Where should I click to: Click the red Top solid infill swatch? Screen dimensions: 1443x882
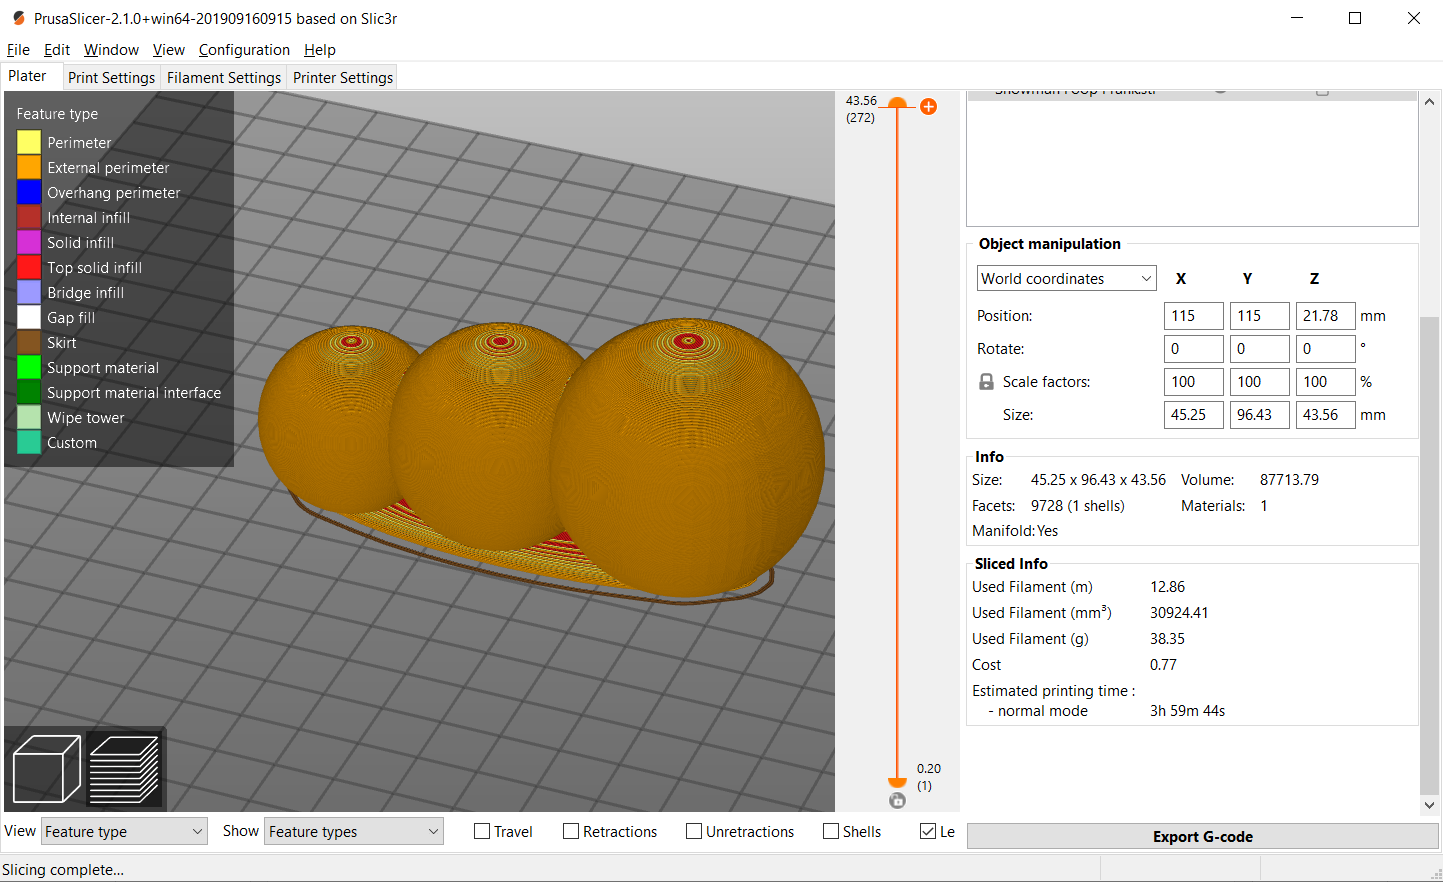[29, 267]
